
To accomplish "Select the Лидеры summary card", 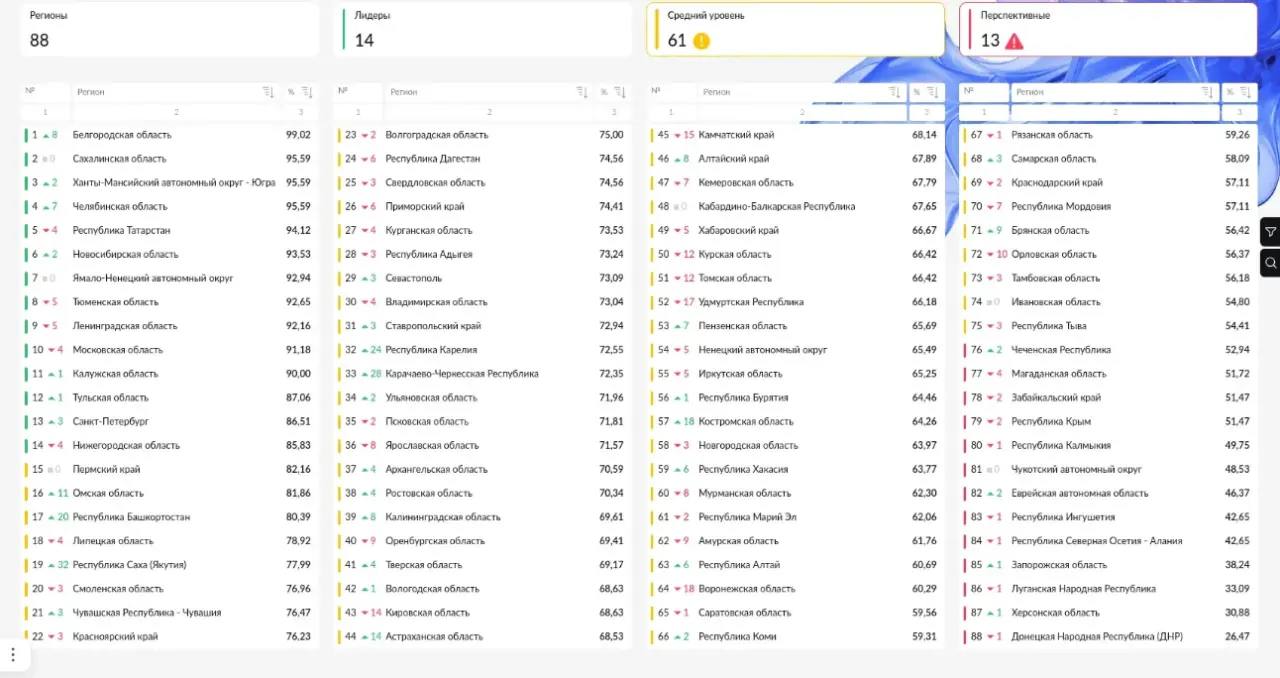I will [x=482, y=29].
